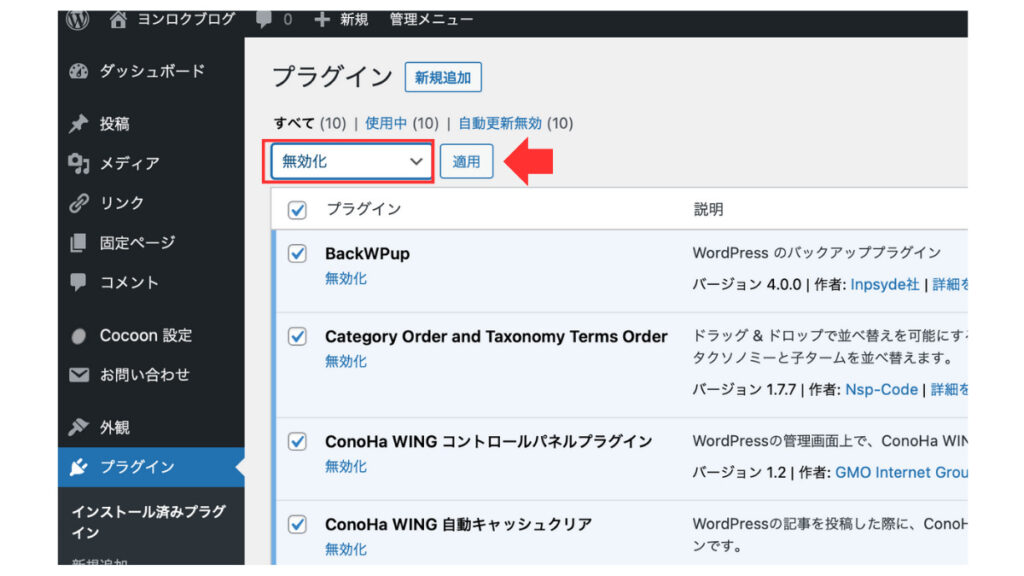Open the bulk action dropdown showing 無効化
This screenshot has height=576, width=1024.
click(350, 161)
